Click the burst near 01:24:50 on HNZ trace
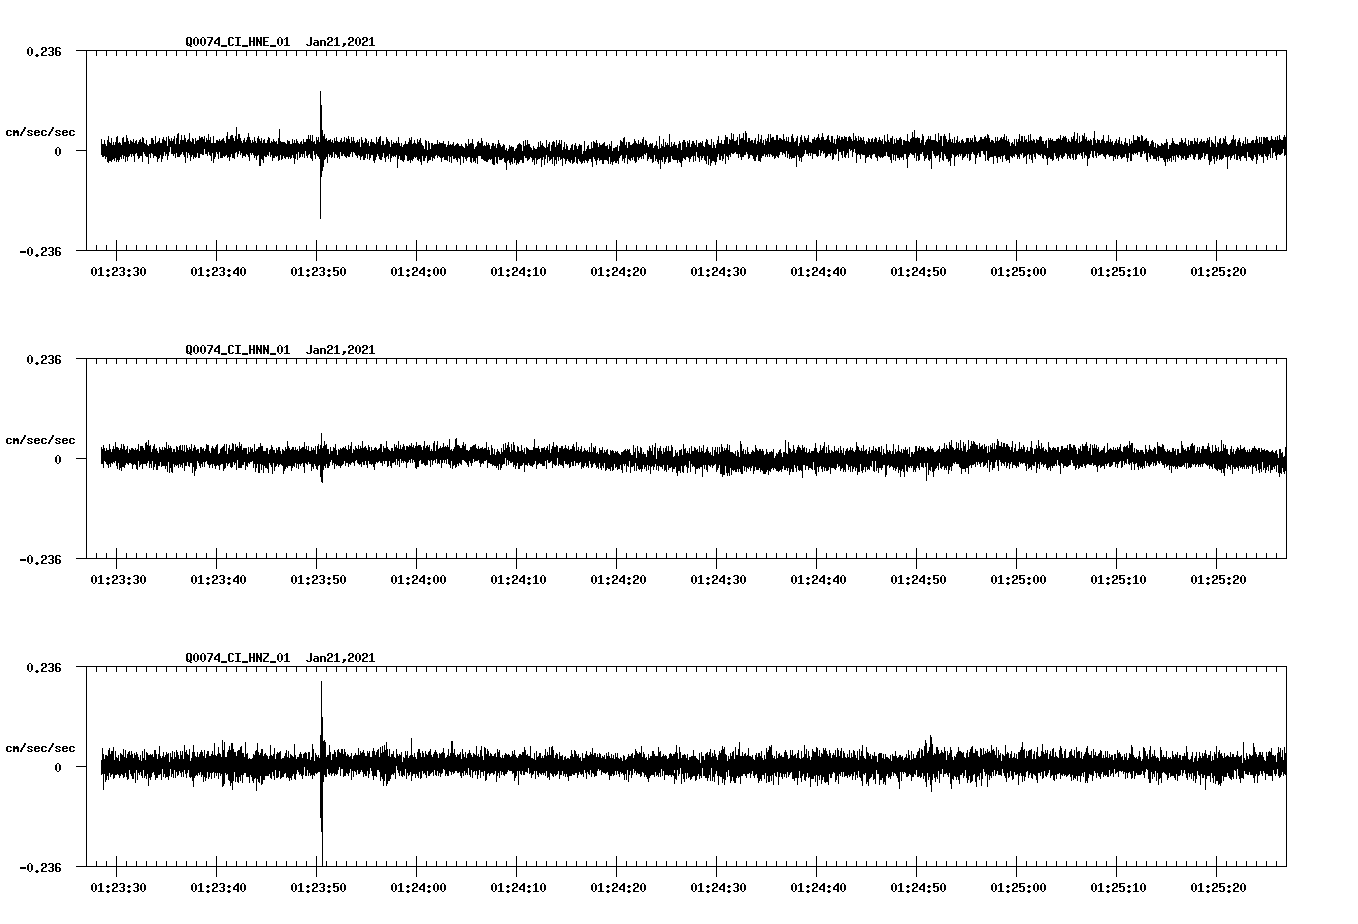The width and height of the screenshot is (1358, 924). pyautogui.click(x=929, y=745)
